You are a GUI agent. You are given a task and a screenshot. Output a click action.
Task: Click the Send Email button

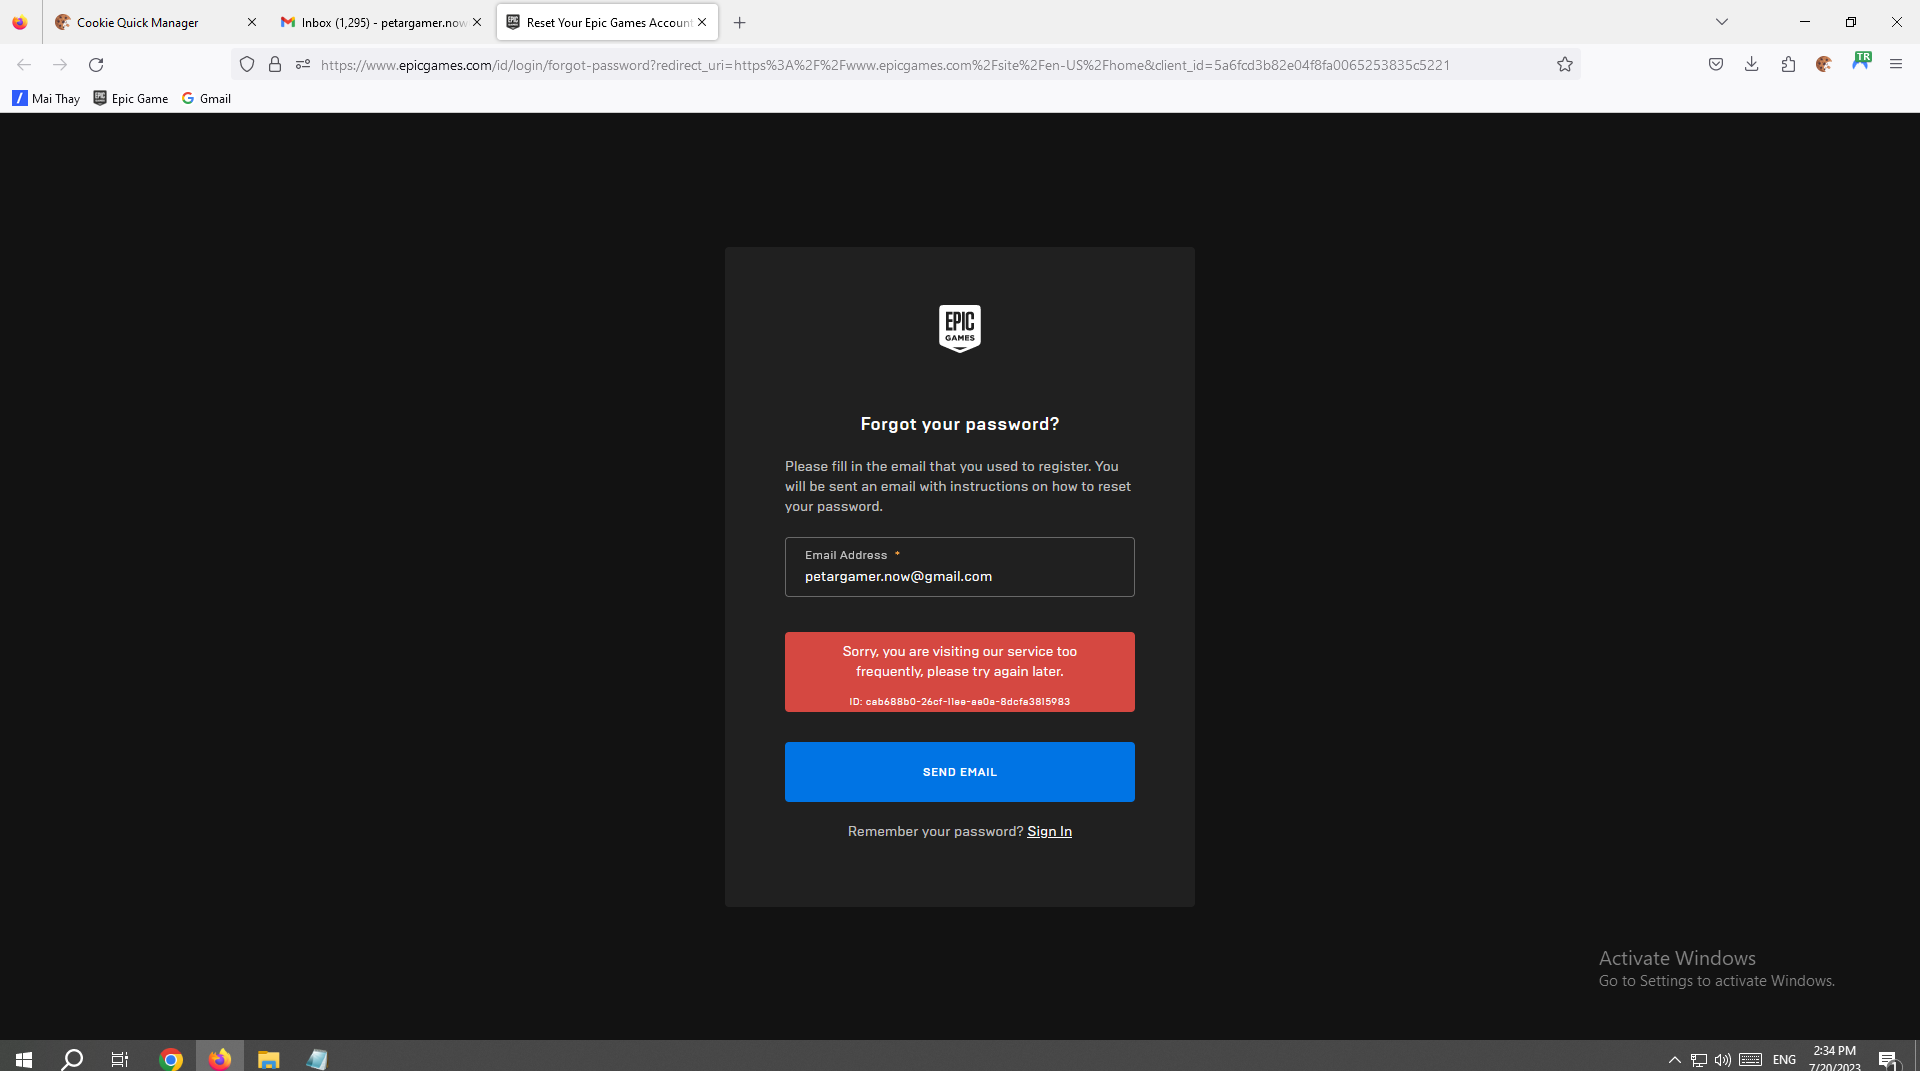click(960, 772)
